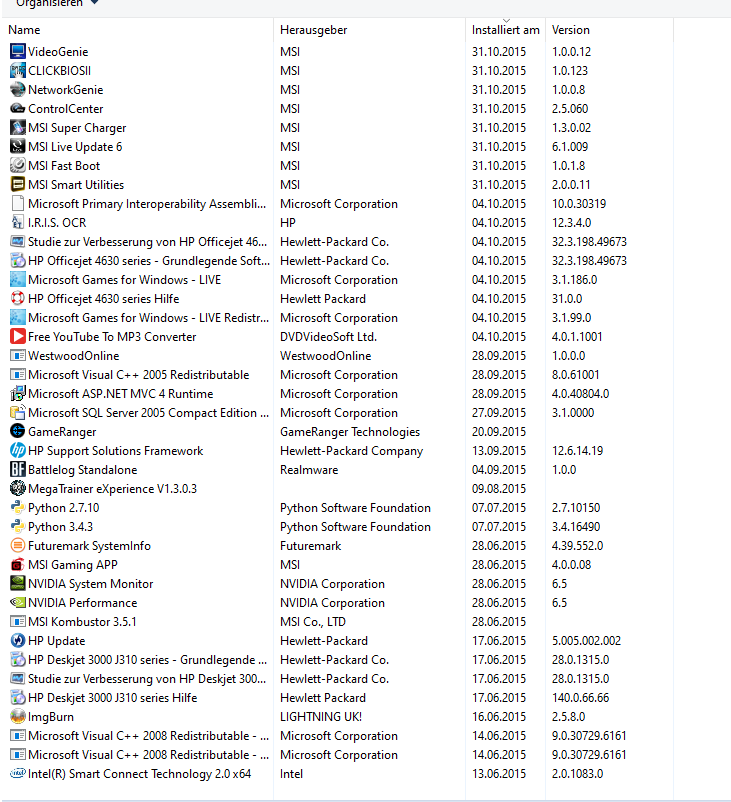This screenshot has width=731, height=802.
Task: Select the ImgBurn icon
Action: (17, 716)
